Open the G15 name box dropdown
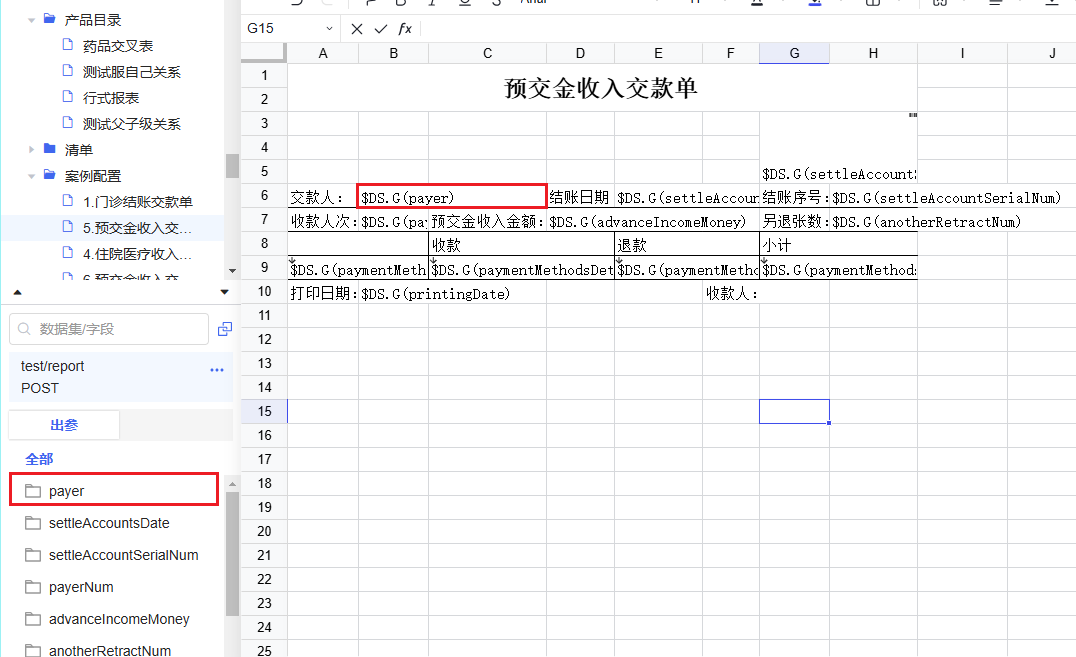 pos(329,29)
